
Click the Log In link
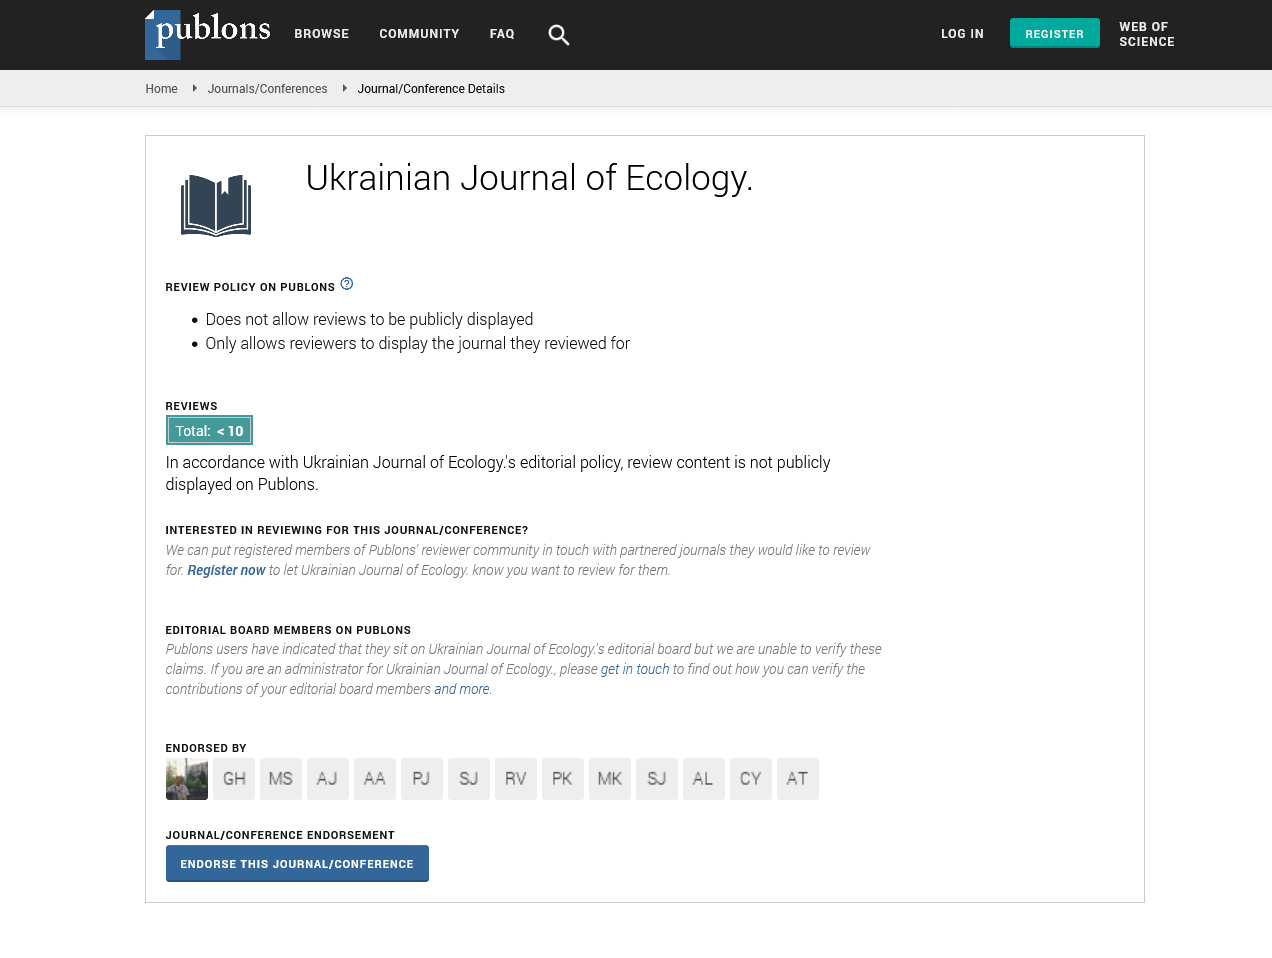(x=962, y=34)
